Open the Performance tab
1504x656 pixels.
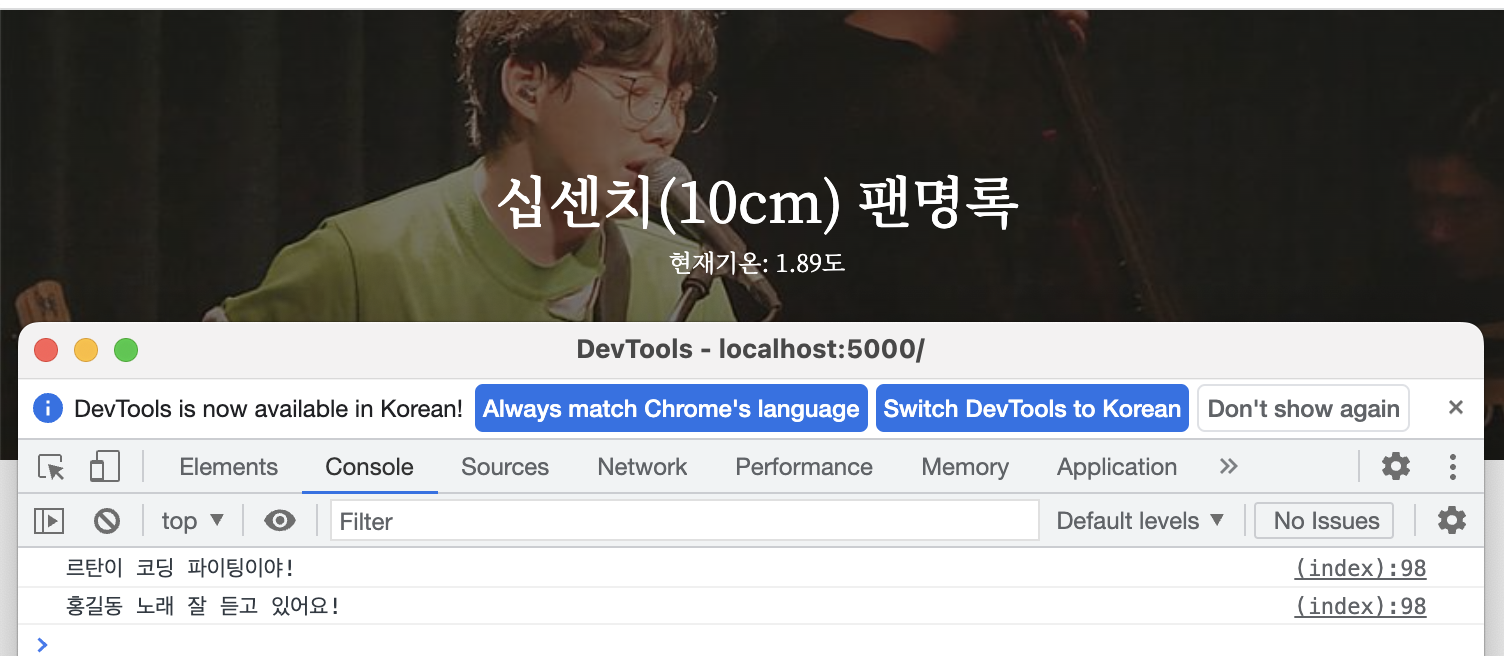804,467
